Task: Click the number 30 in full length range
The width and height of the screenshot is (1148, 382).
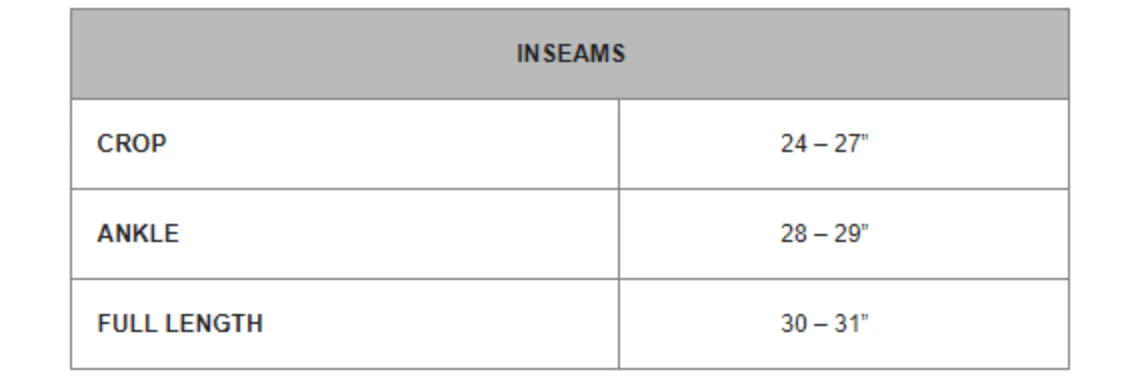Action: click(794, 324)
